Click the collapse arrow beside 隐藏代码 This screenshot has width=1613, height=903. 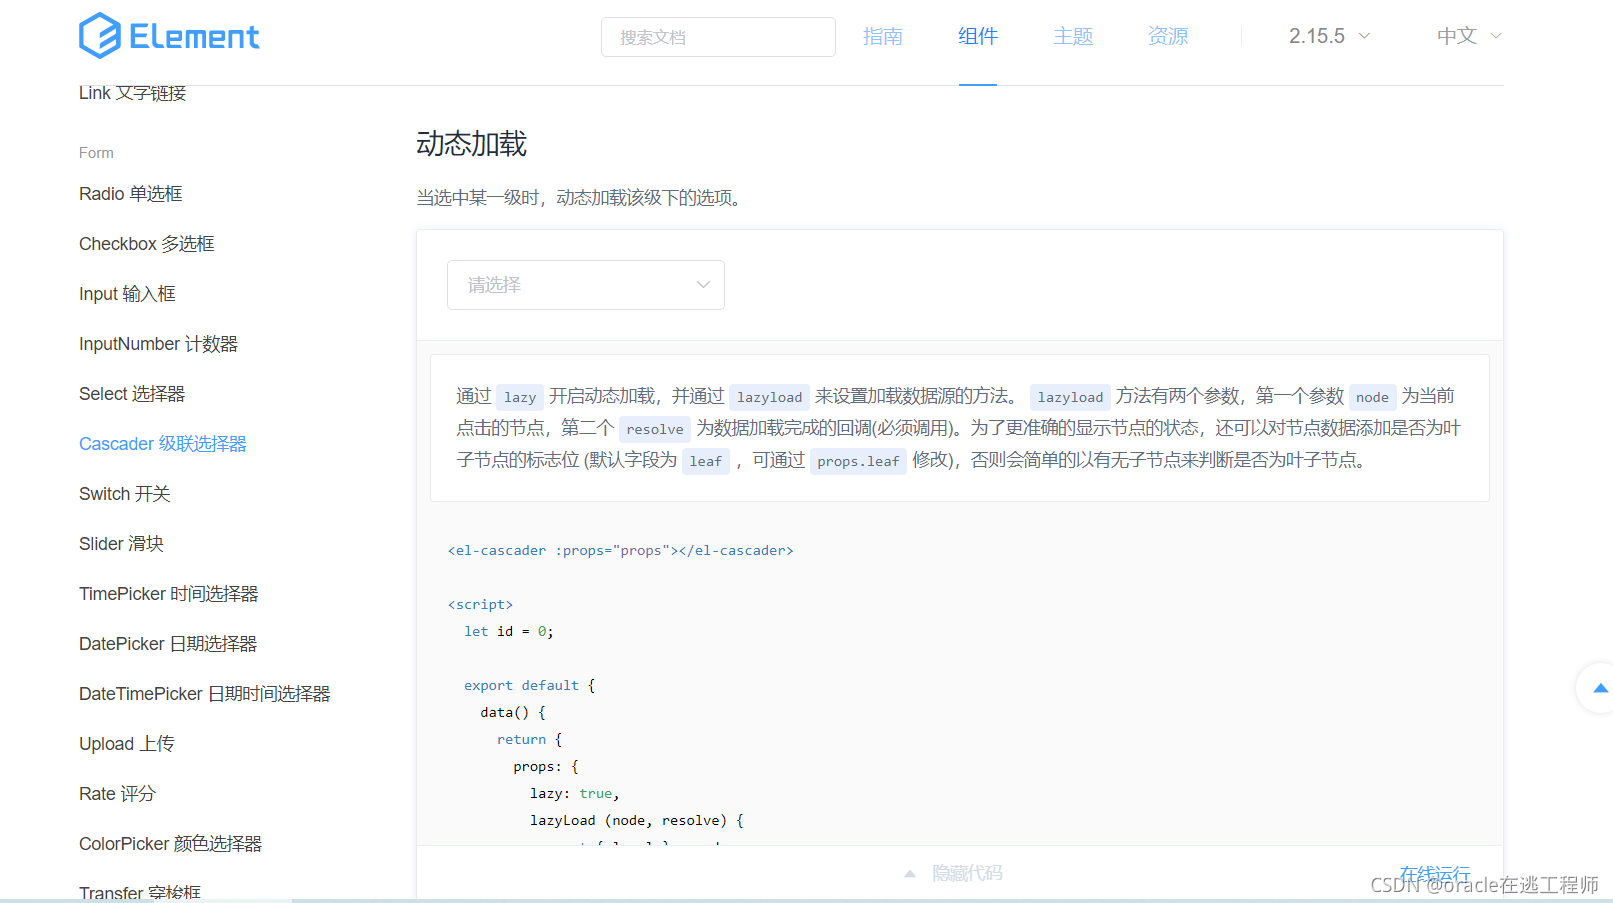[x=910, y=872]
